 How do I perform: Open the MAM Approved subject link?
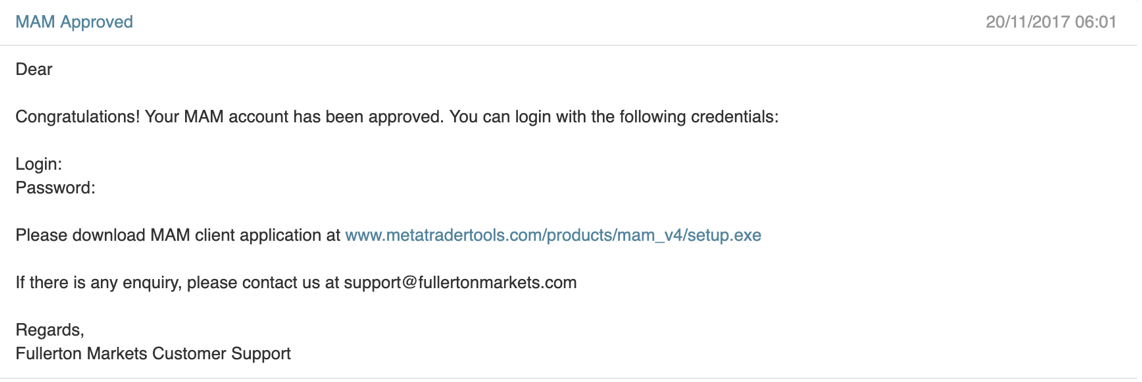coord(74,22)
